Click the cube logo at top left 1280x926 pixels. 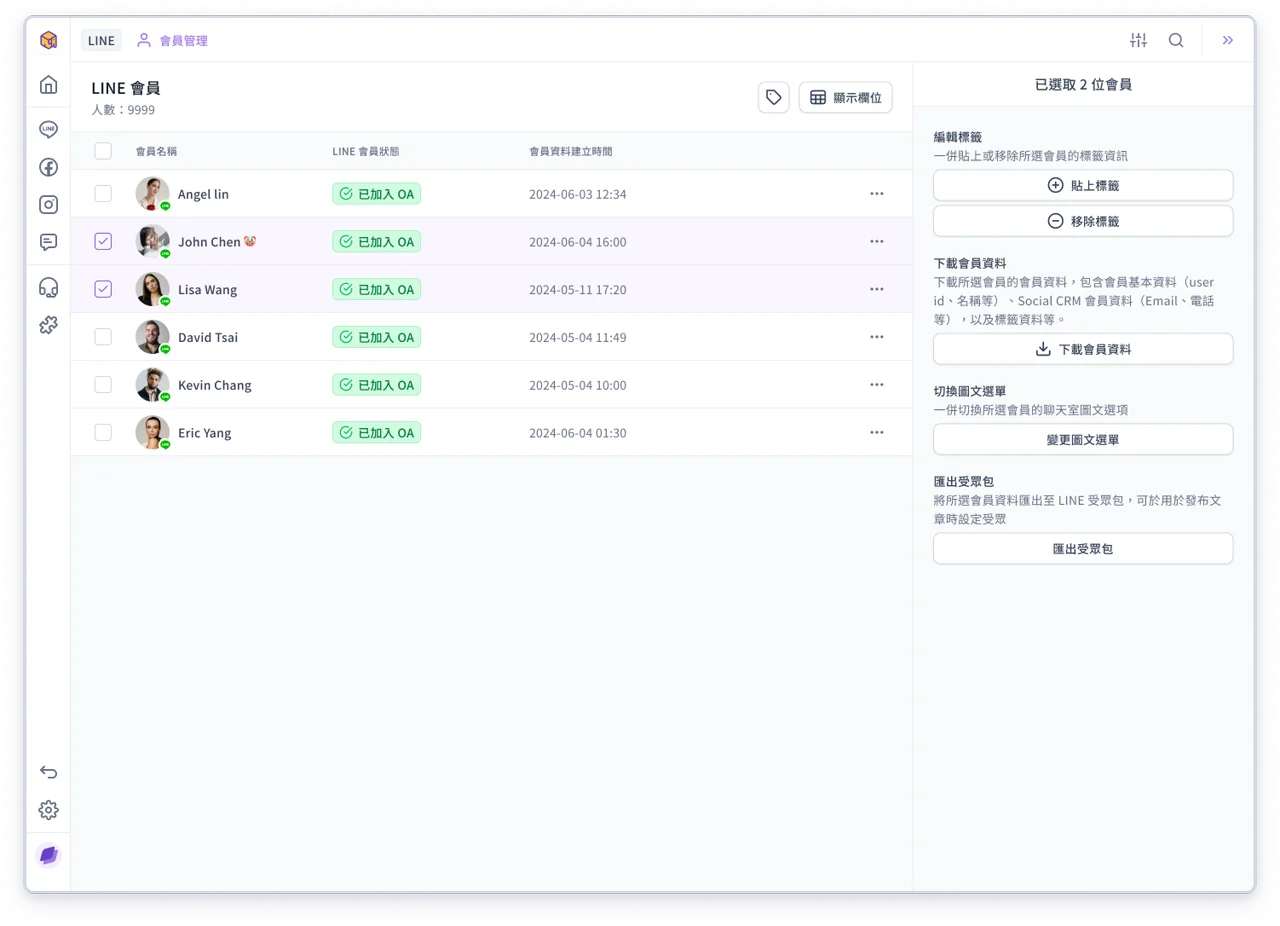click(x=48, y=40)
